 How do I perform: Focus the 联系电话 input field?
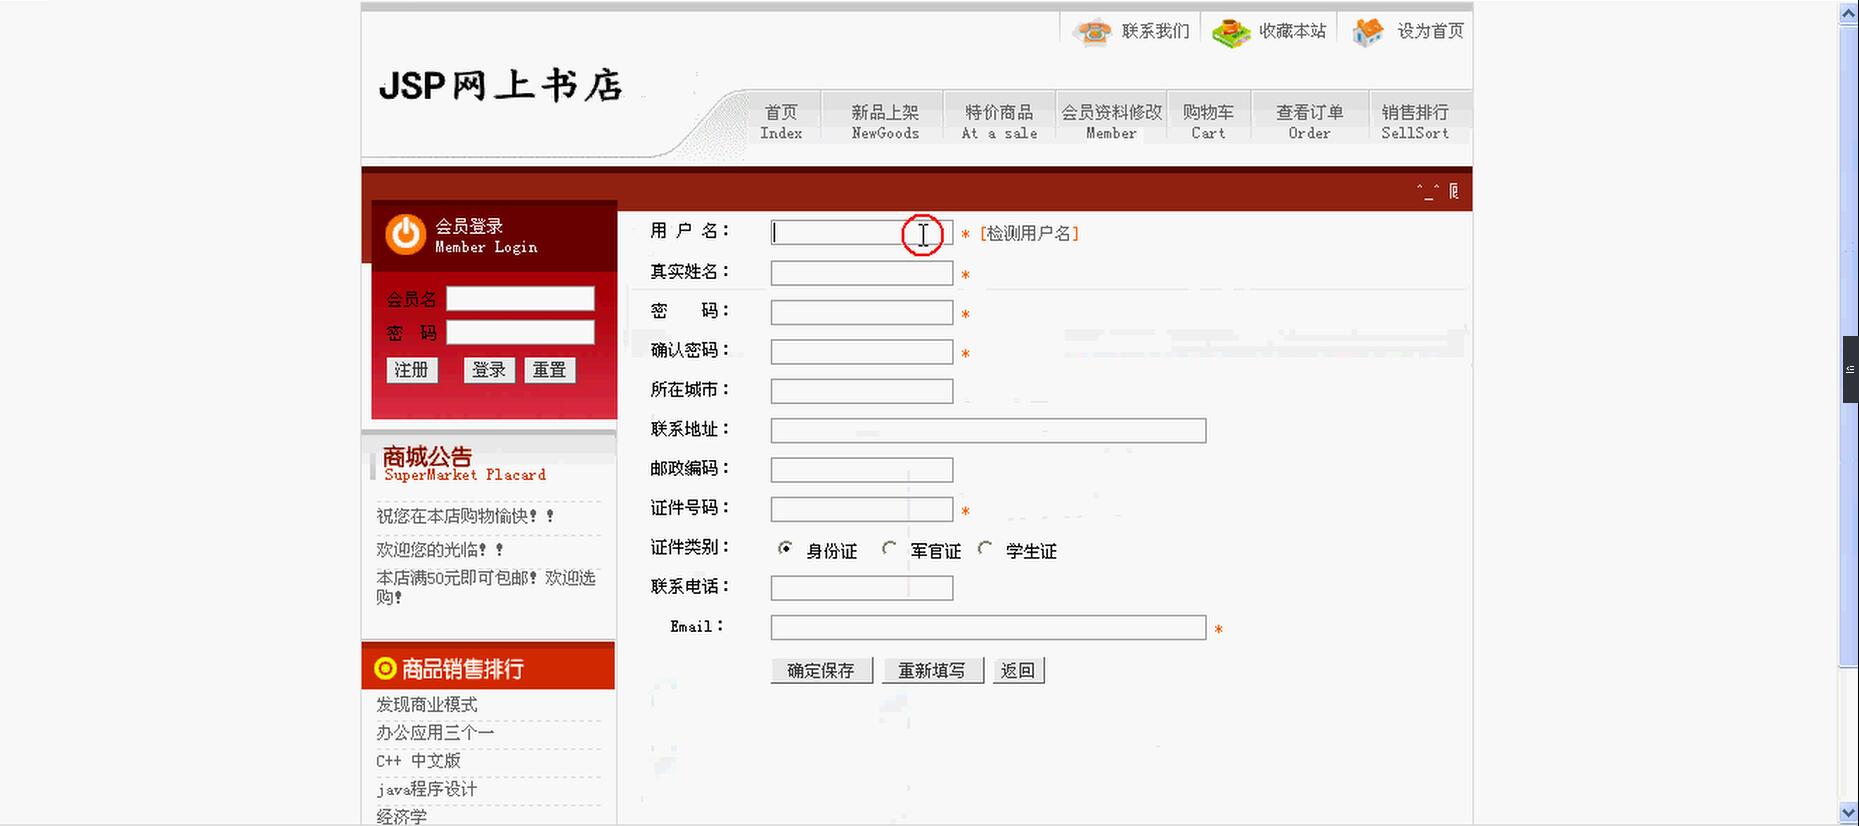862,588
